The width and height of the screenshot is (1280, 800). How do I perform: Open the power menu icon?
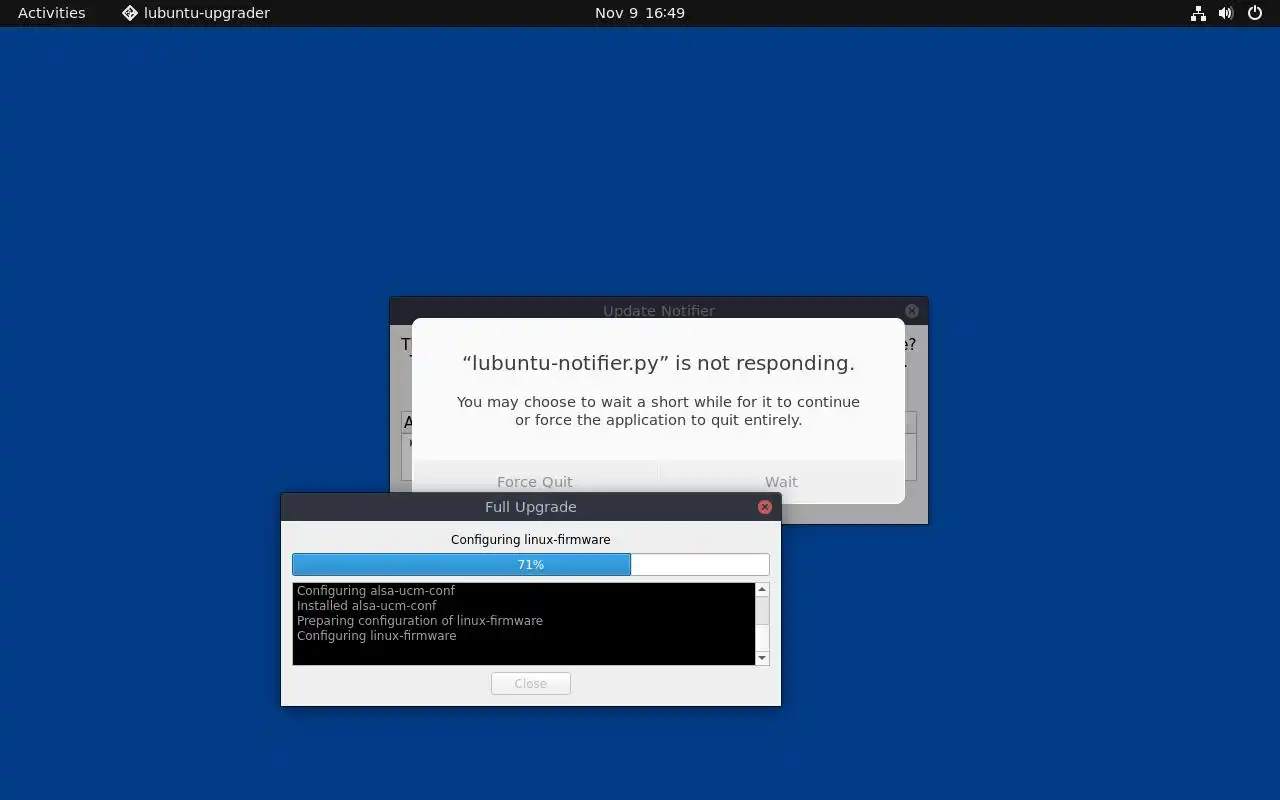1255,13
